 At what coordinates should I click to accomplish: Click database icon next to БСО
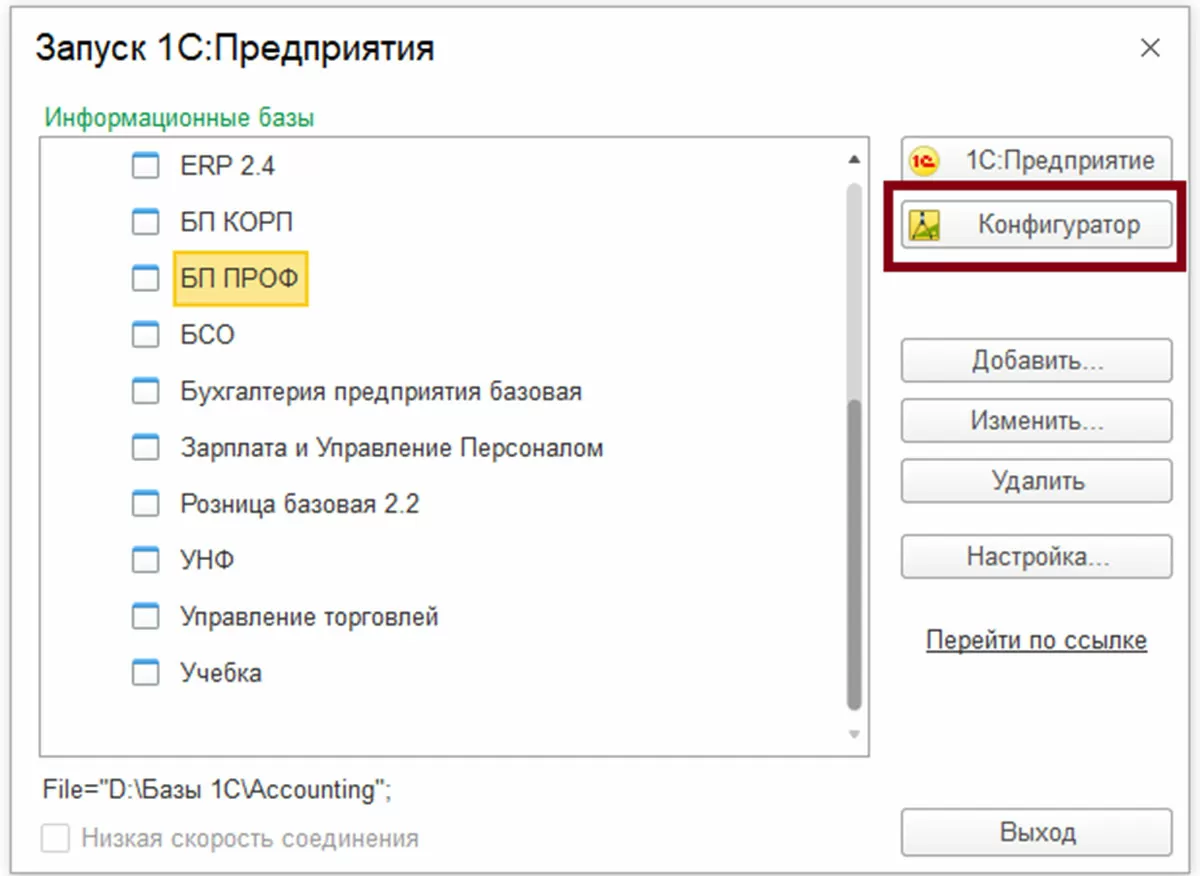(146, 334)
